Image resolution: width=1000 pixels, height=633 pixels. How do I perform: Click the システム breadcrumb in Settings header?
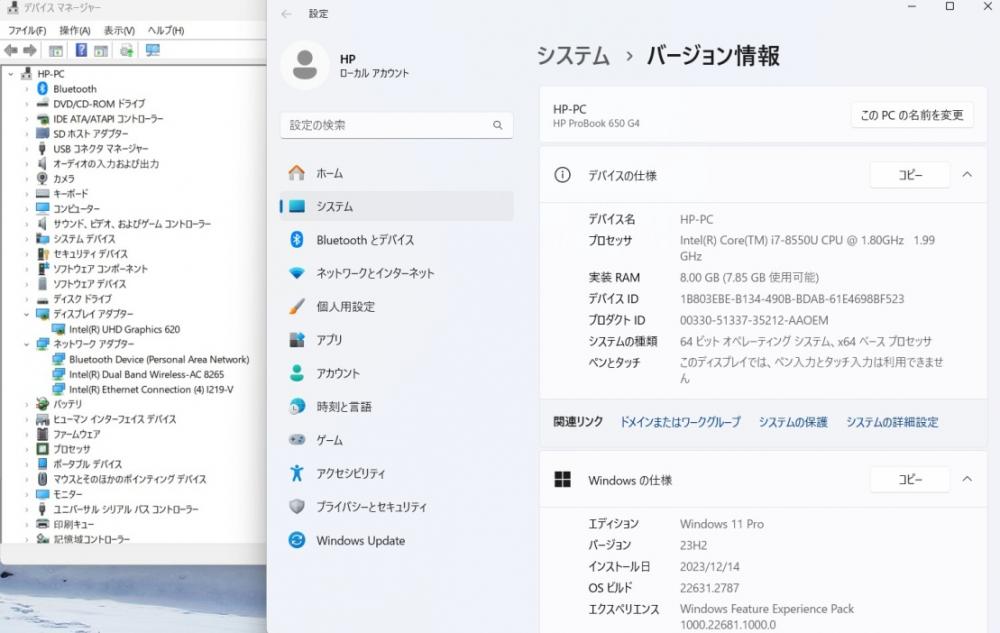[x=573, y=56]
